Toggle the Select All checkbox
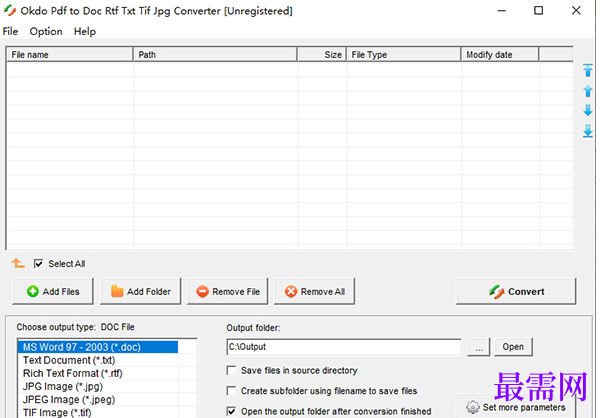The image size is (606, 418). tap(38, 263)
